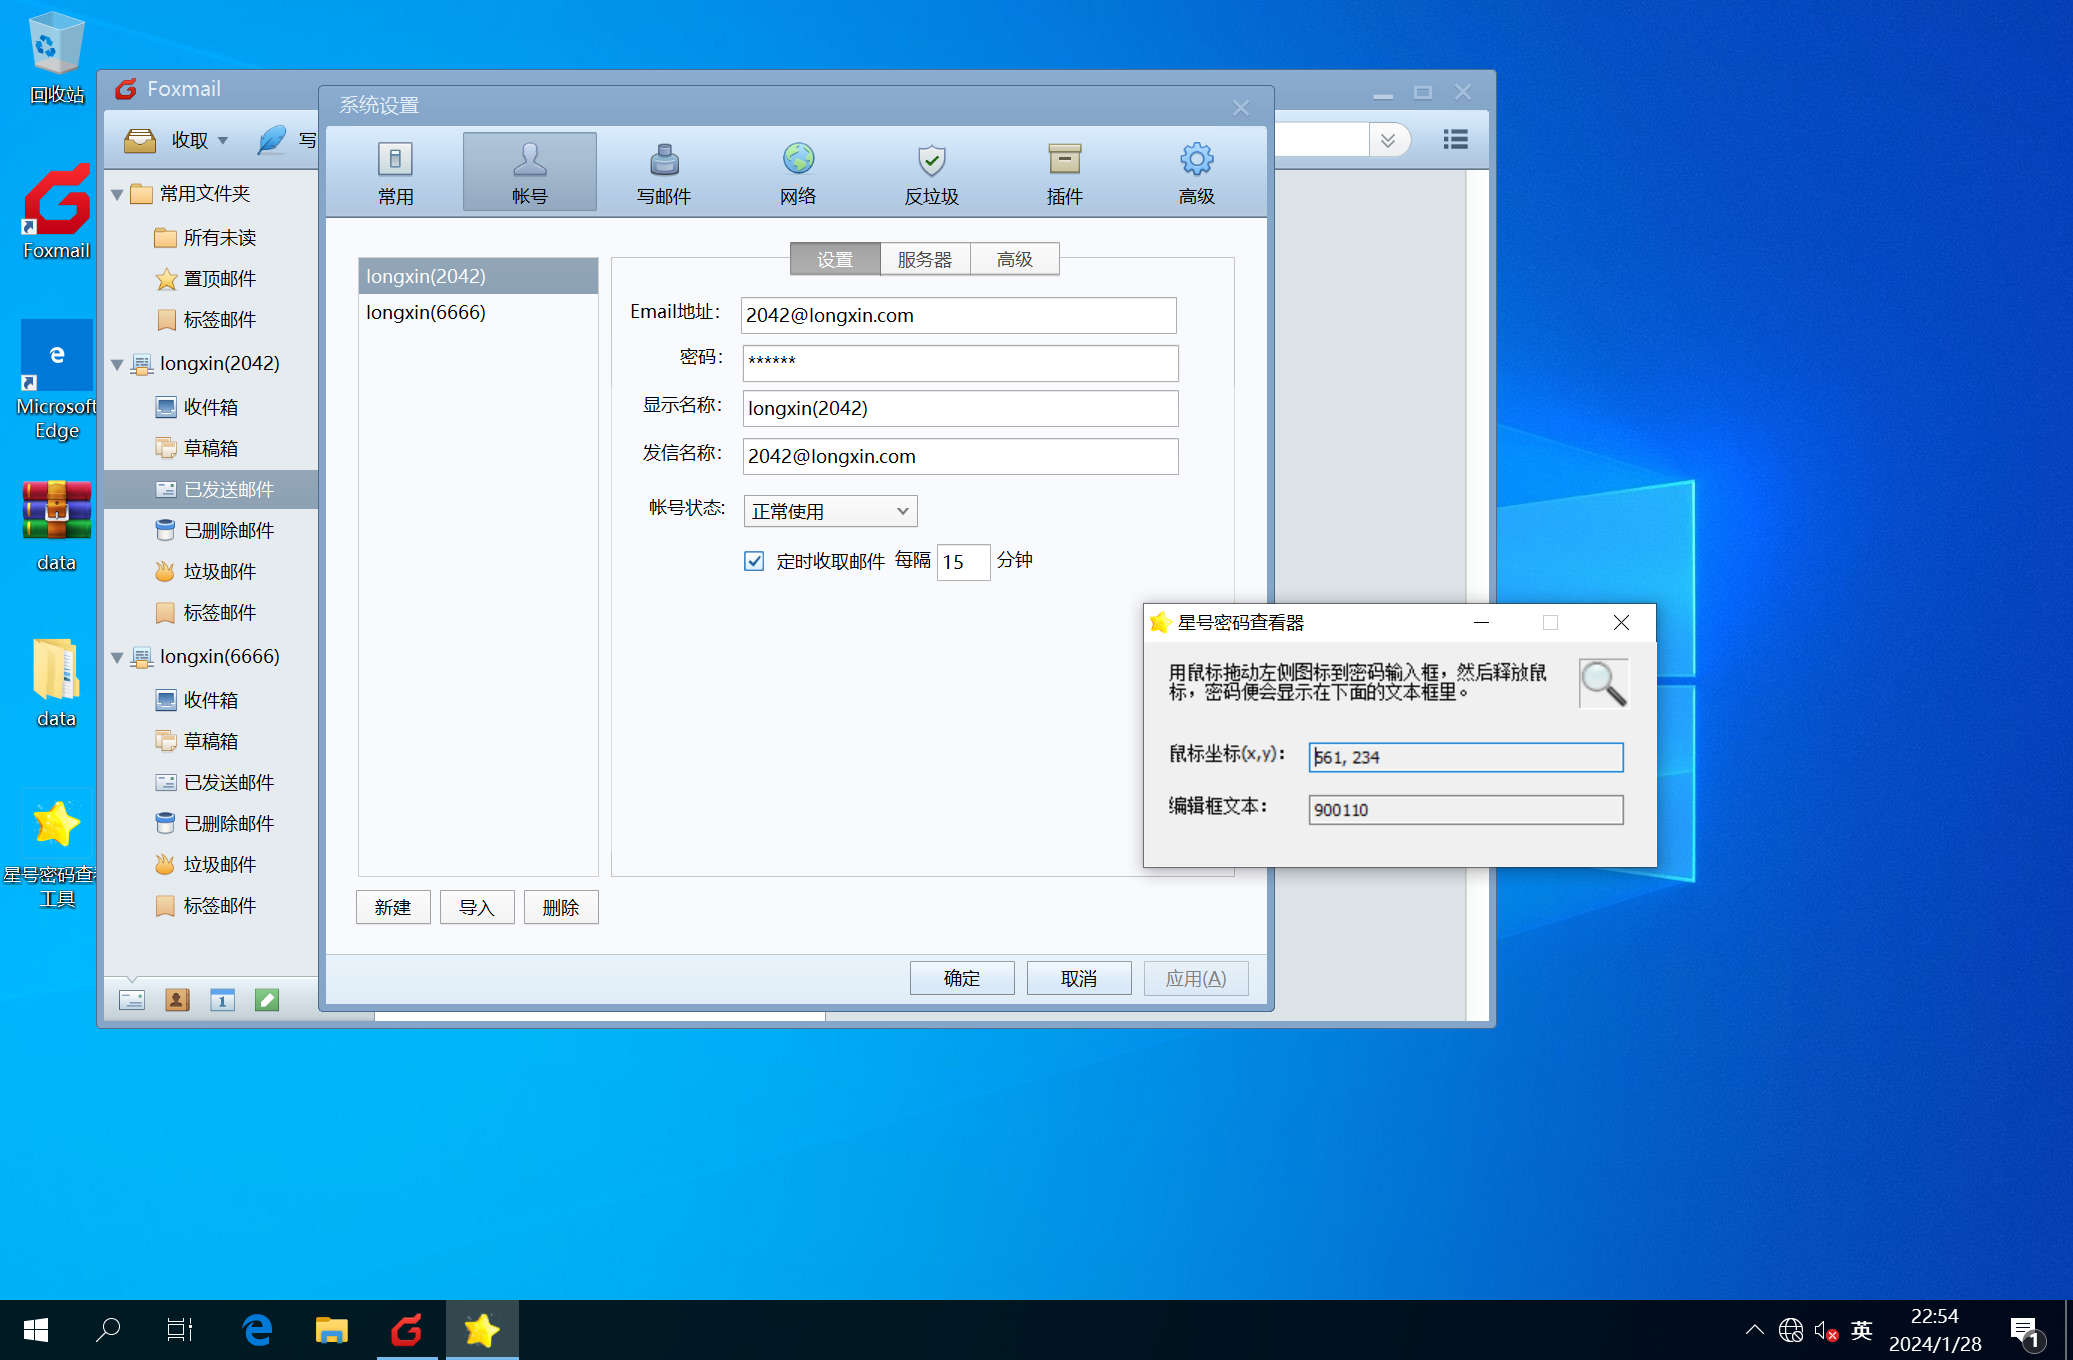The height and width of the screenshot is (1360, 2073).
Task: Click the 应用(A) button
Action: [x=1196, y=978]
